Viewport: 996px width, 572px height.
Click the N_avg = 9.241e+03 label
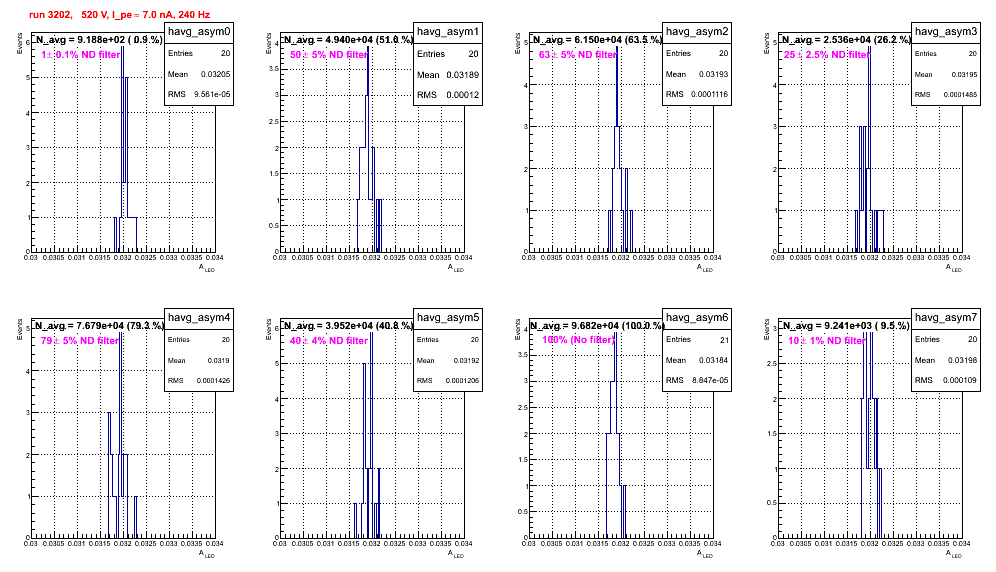846,325
